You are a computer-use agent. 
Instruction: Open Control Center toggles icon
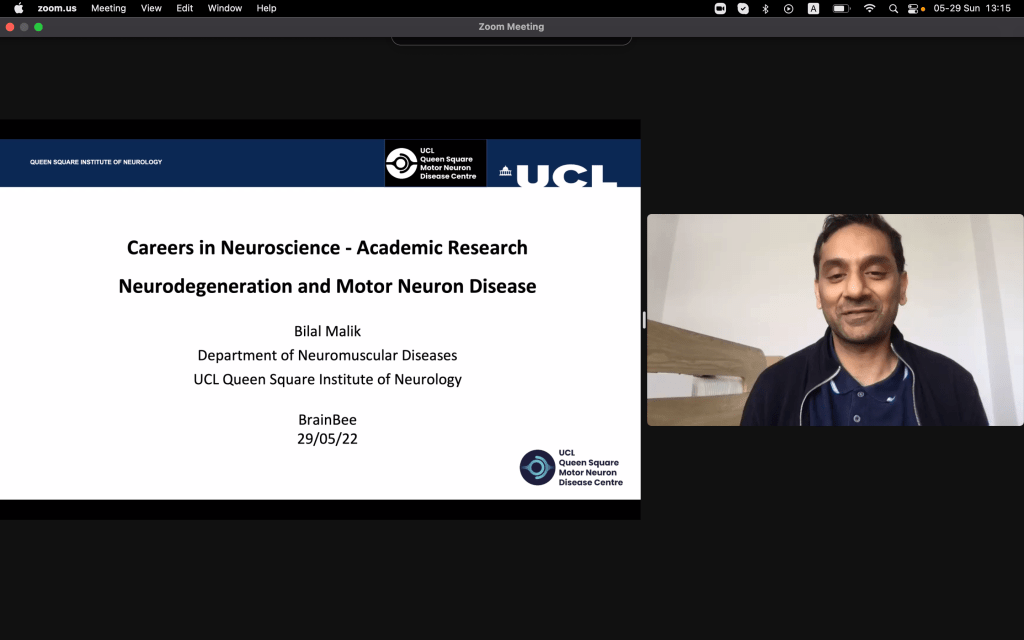pos(913,8)
